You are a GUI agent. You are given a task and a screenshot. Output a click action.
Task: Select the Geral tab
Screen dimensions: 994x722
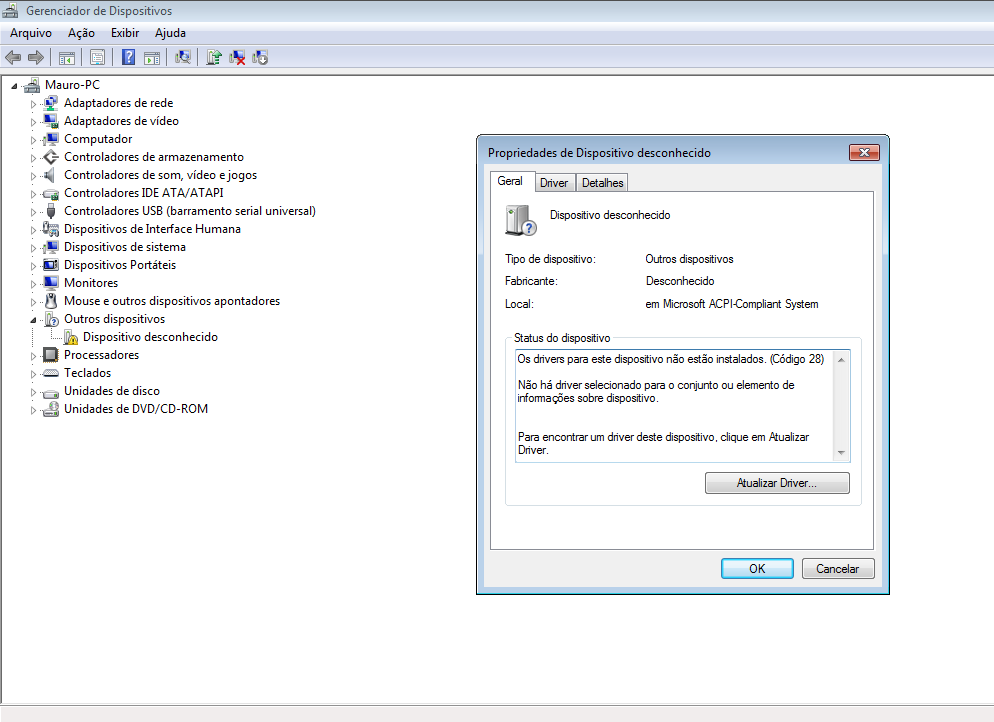tap(510, 181)
